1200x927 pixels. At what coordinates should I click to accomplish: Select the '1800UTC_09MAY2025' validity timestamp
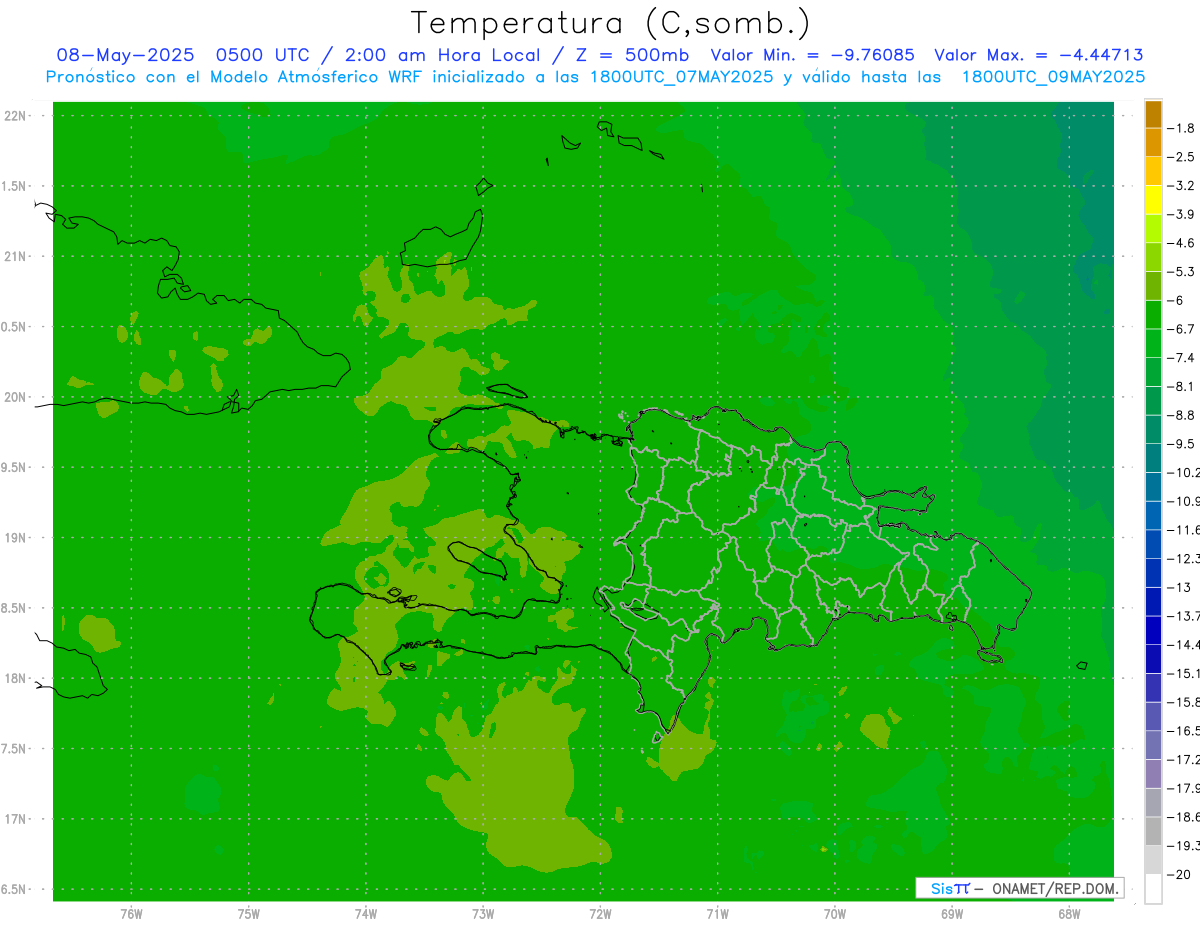tap(1053, 76)
